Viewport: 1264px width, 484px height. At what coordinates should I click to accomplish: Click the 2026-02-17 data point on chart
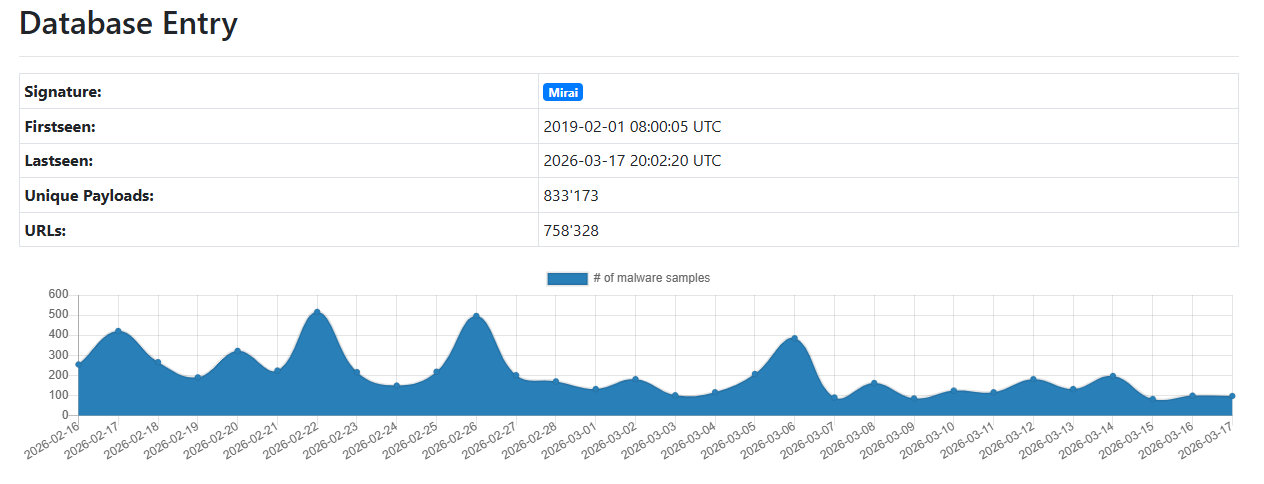[x=118, y=332]
